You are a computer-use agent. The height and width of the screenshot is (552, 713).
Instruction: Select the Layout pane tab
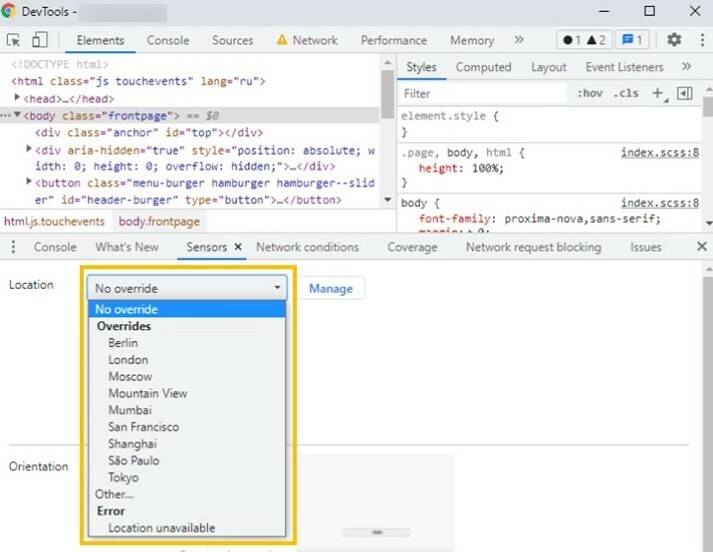(x=548, y=67)
